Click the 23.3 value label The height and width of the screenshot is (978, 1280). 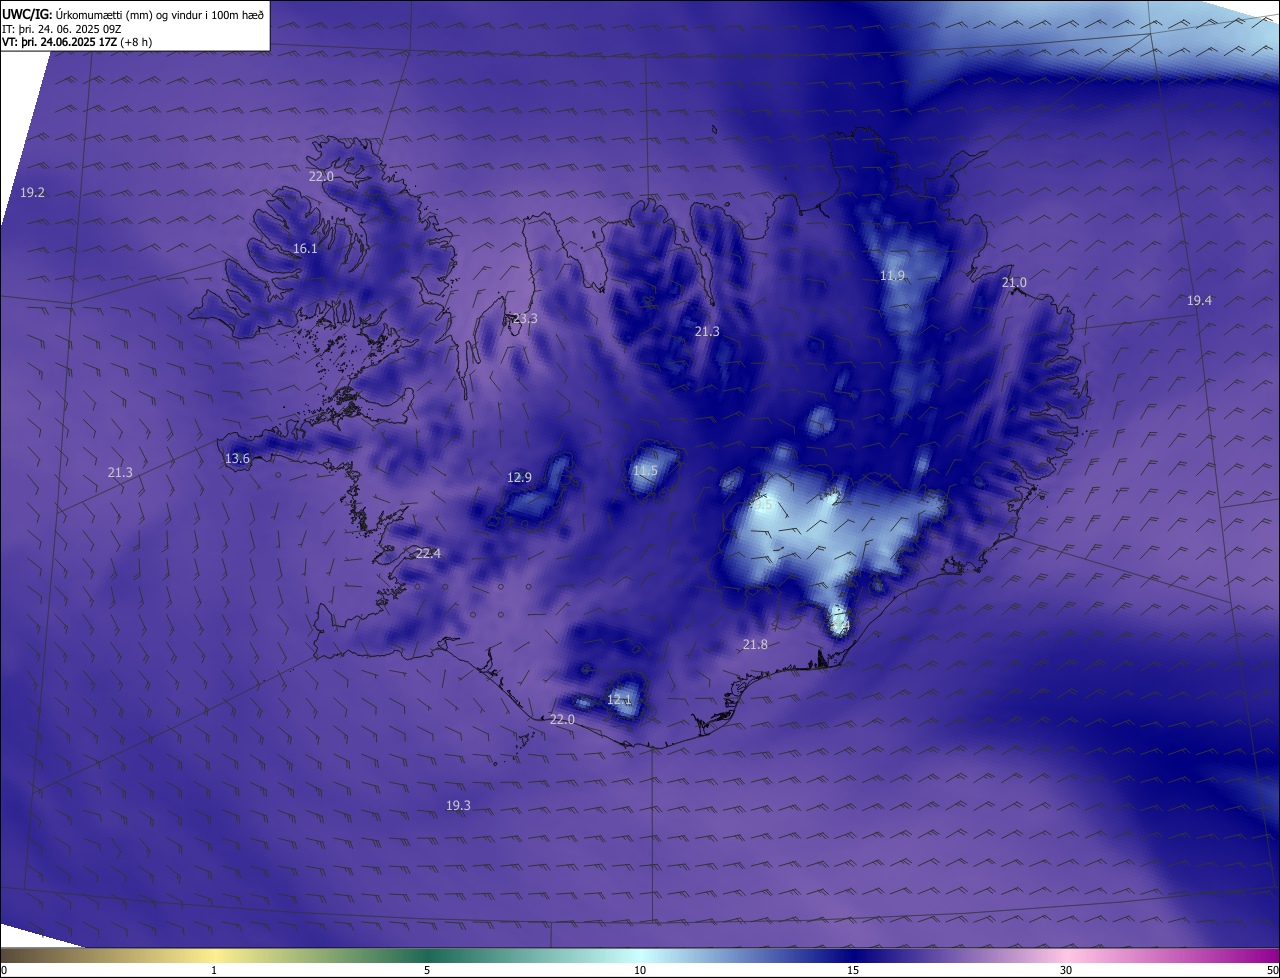point(525,319)
